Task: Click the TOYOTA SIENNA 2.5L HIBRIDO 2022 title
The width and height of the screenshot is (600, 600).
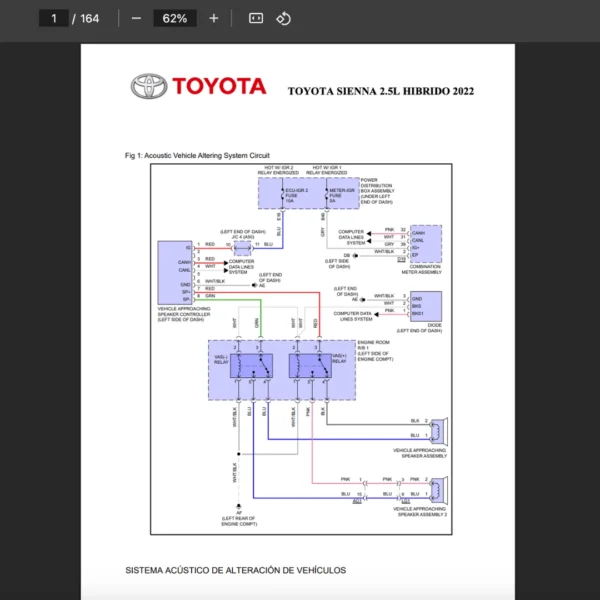Action: click(380, 91)
